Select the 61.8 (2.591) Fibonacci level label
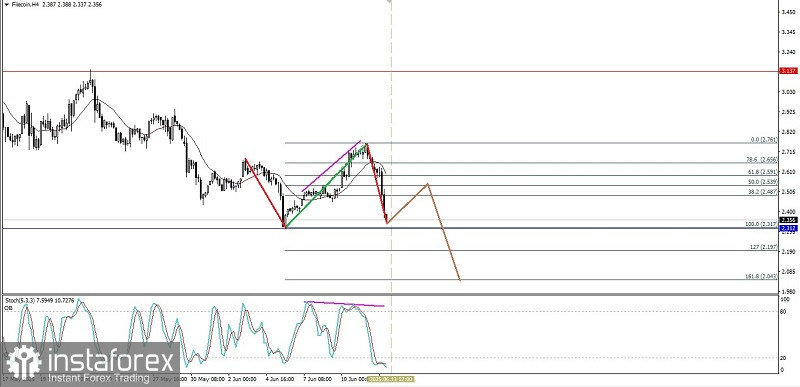The width and height of the screenshot is (800, 387). [761, 172]
